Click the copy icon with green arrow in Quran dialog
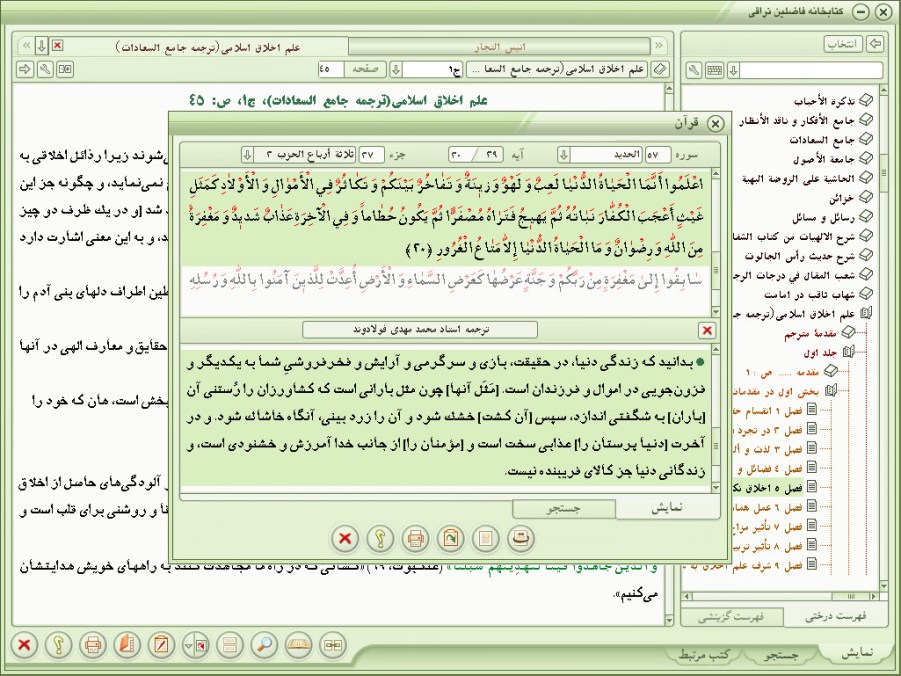 click(450, 539)
